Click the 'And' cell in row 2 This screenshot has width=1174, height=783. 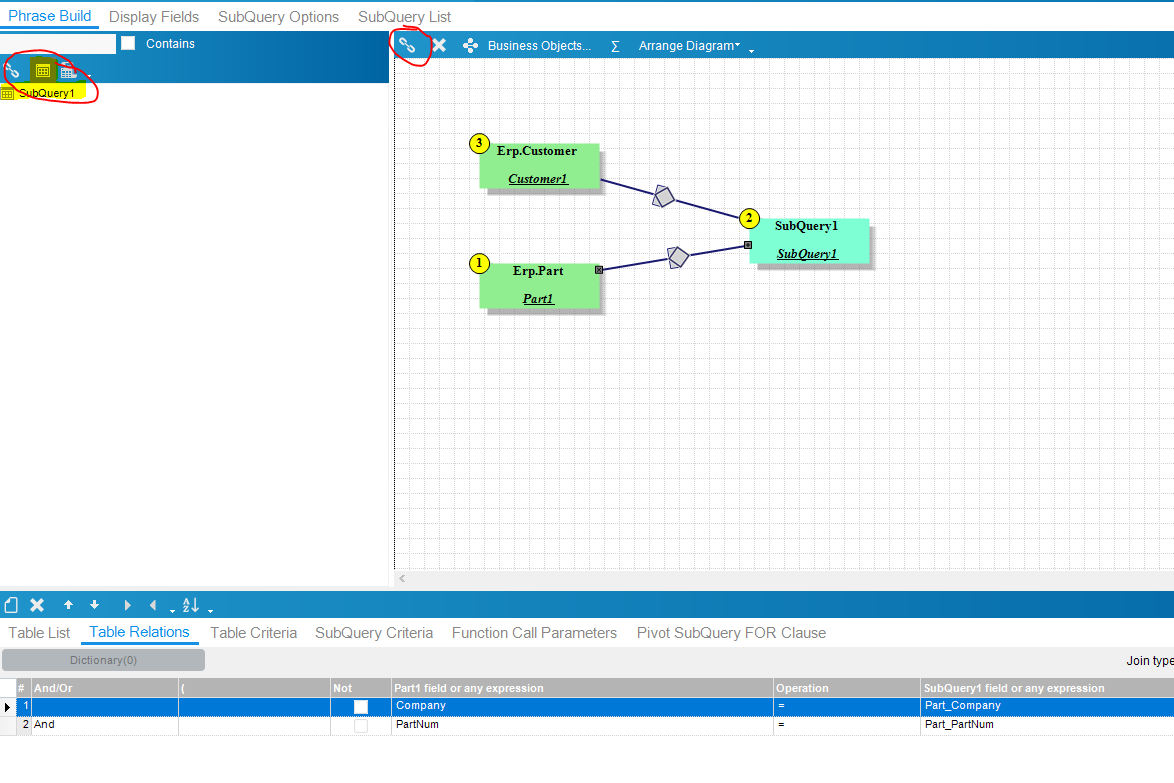(x=104, y=725)
